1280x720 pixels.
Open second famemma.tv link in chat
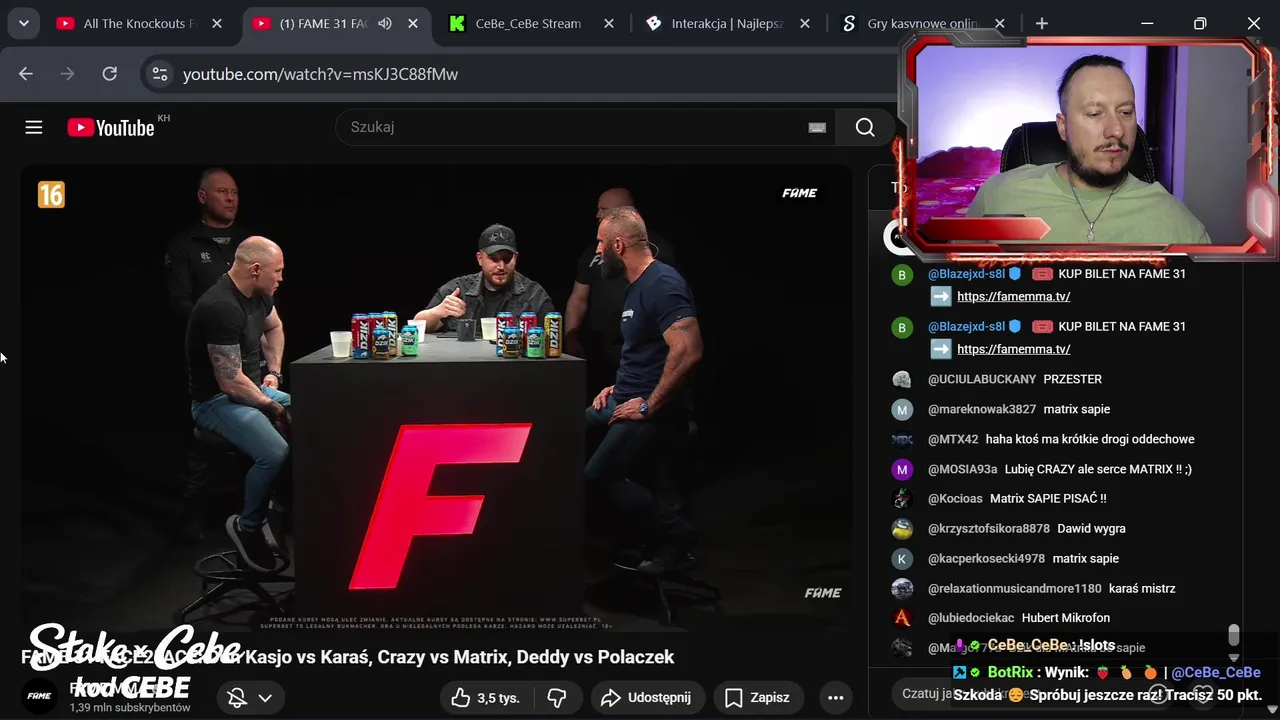point(1013,349)
